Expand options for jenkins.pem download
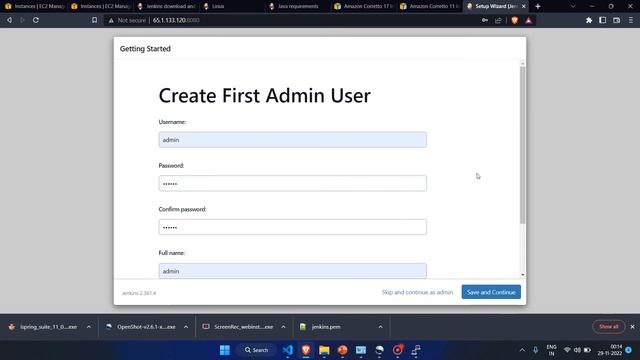640x360 pixels. click(380, 327)
